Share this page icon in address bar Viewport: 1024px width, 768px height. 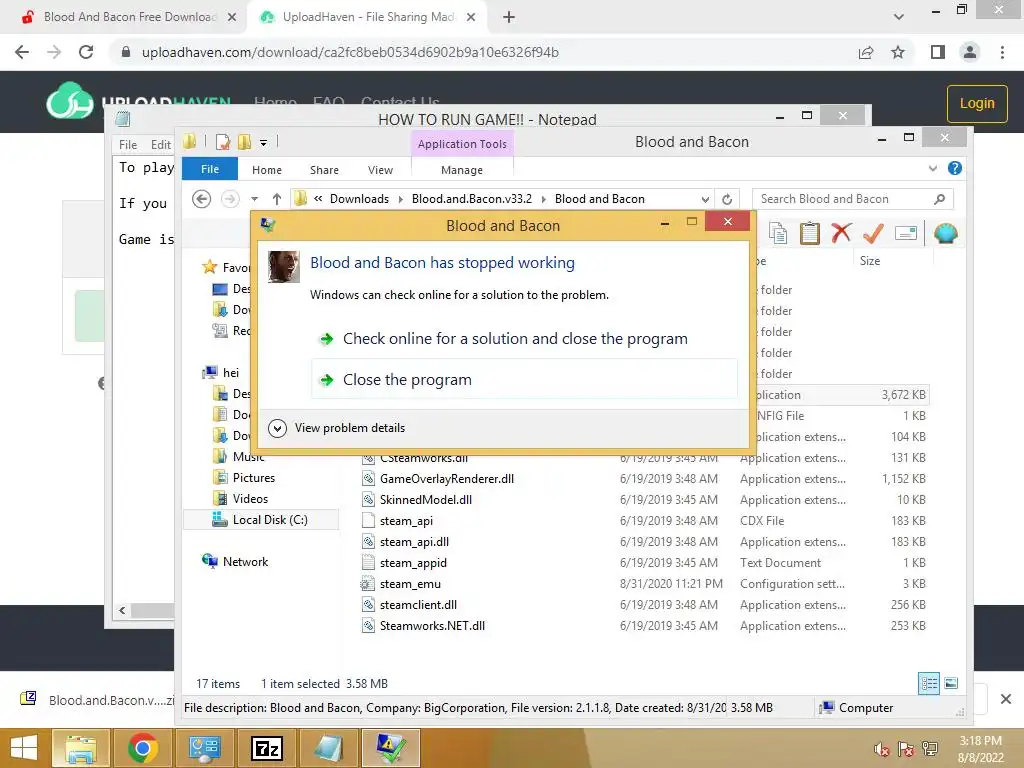866,52
